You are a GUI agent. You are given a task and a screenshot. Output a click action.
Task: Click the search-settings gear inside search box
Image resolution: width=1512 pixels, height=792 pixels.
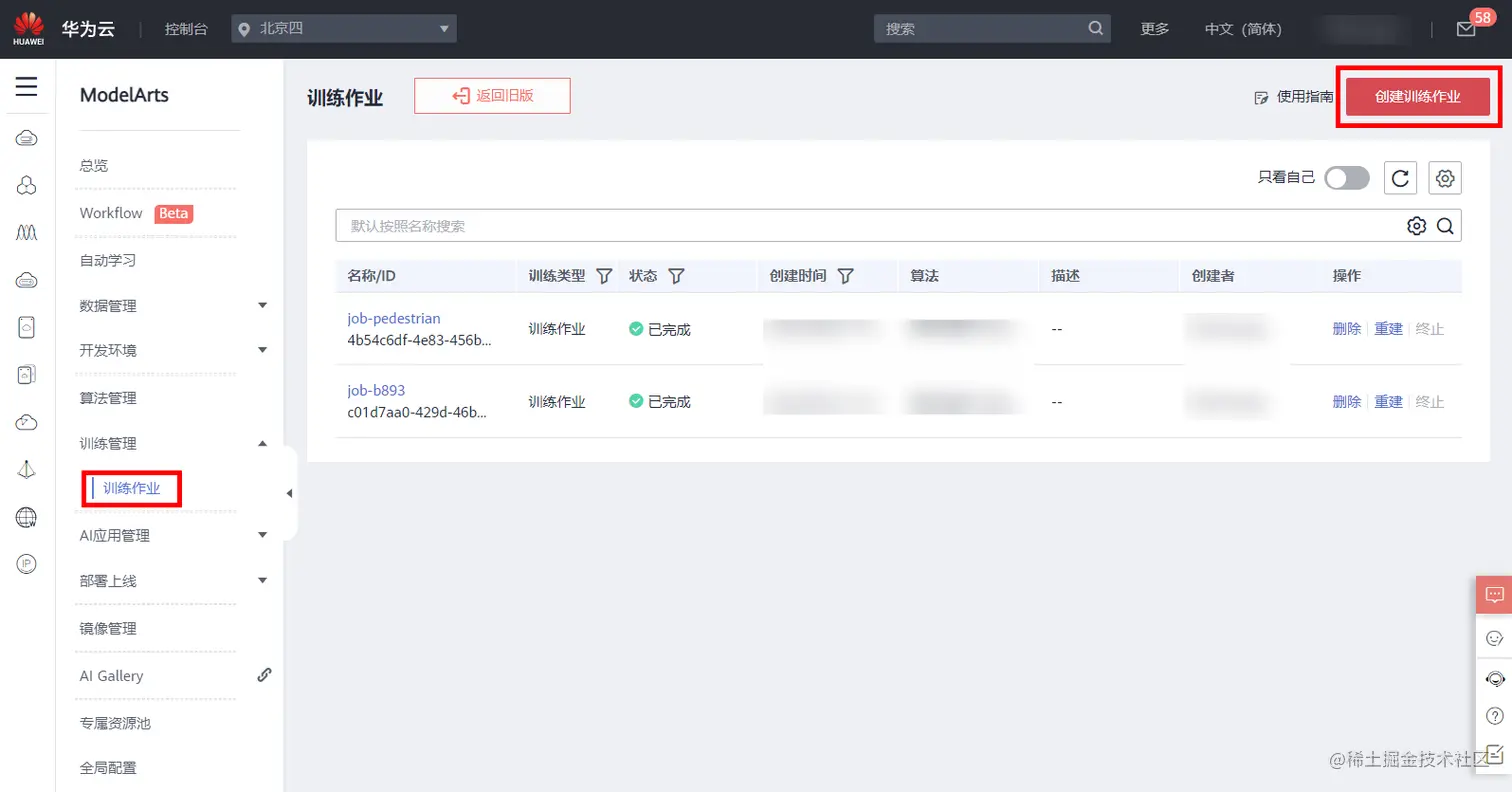tap(1416, 226)
